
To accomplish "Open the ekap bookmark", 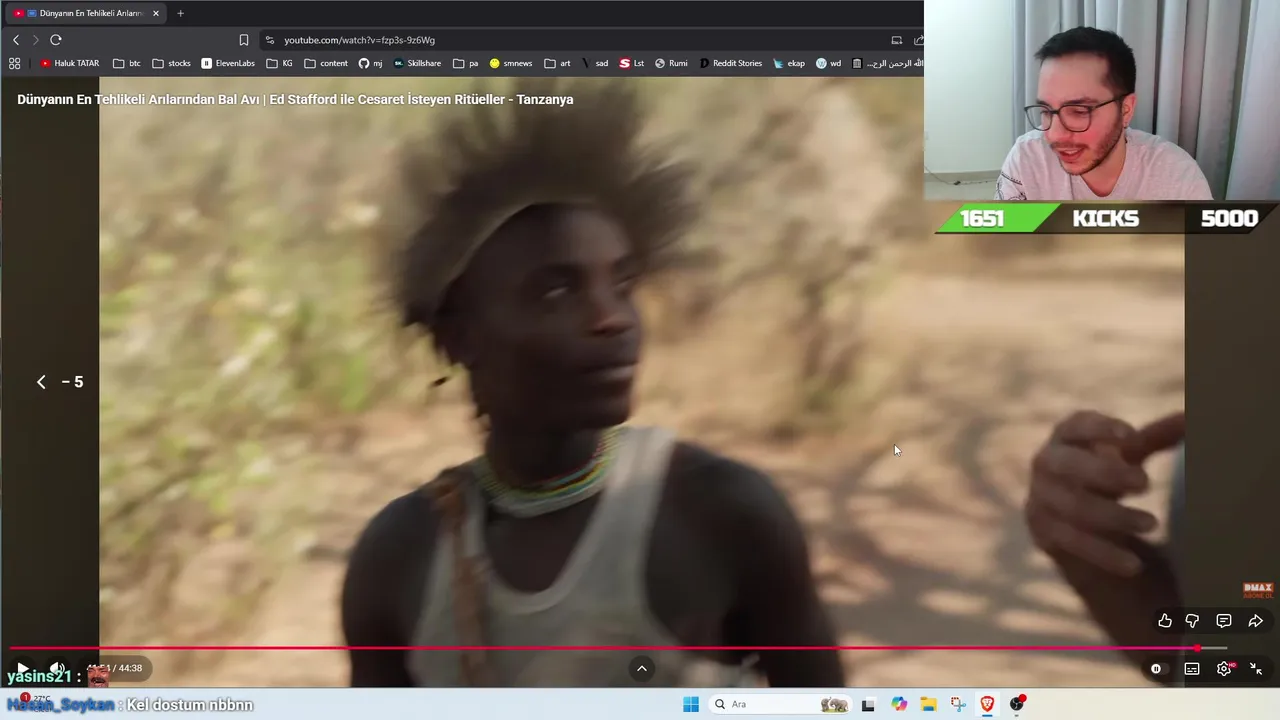I will tap(788, 63).
